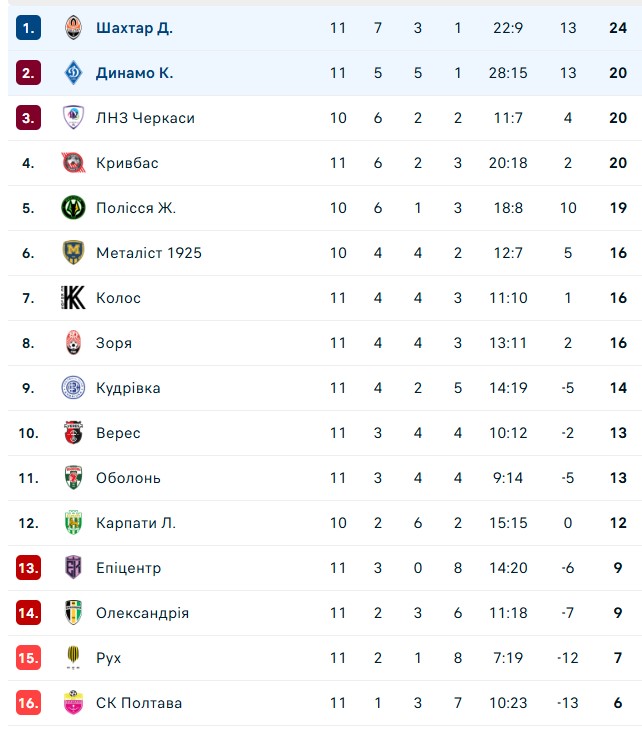The height and width of the screenshot is (732, 642).
Task: Click the Зоря club crest
Action: (x=74, y=343)
